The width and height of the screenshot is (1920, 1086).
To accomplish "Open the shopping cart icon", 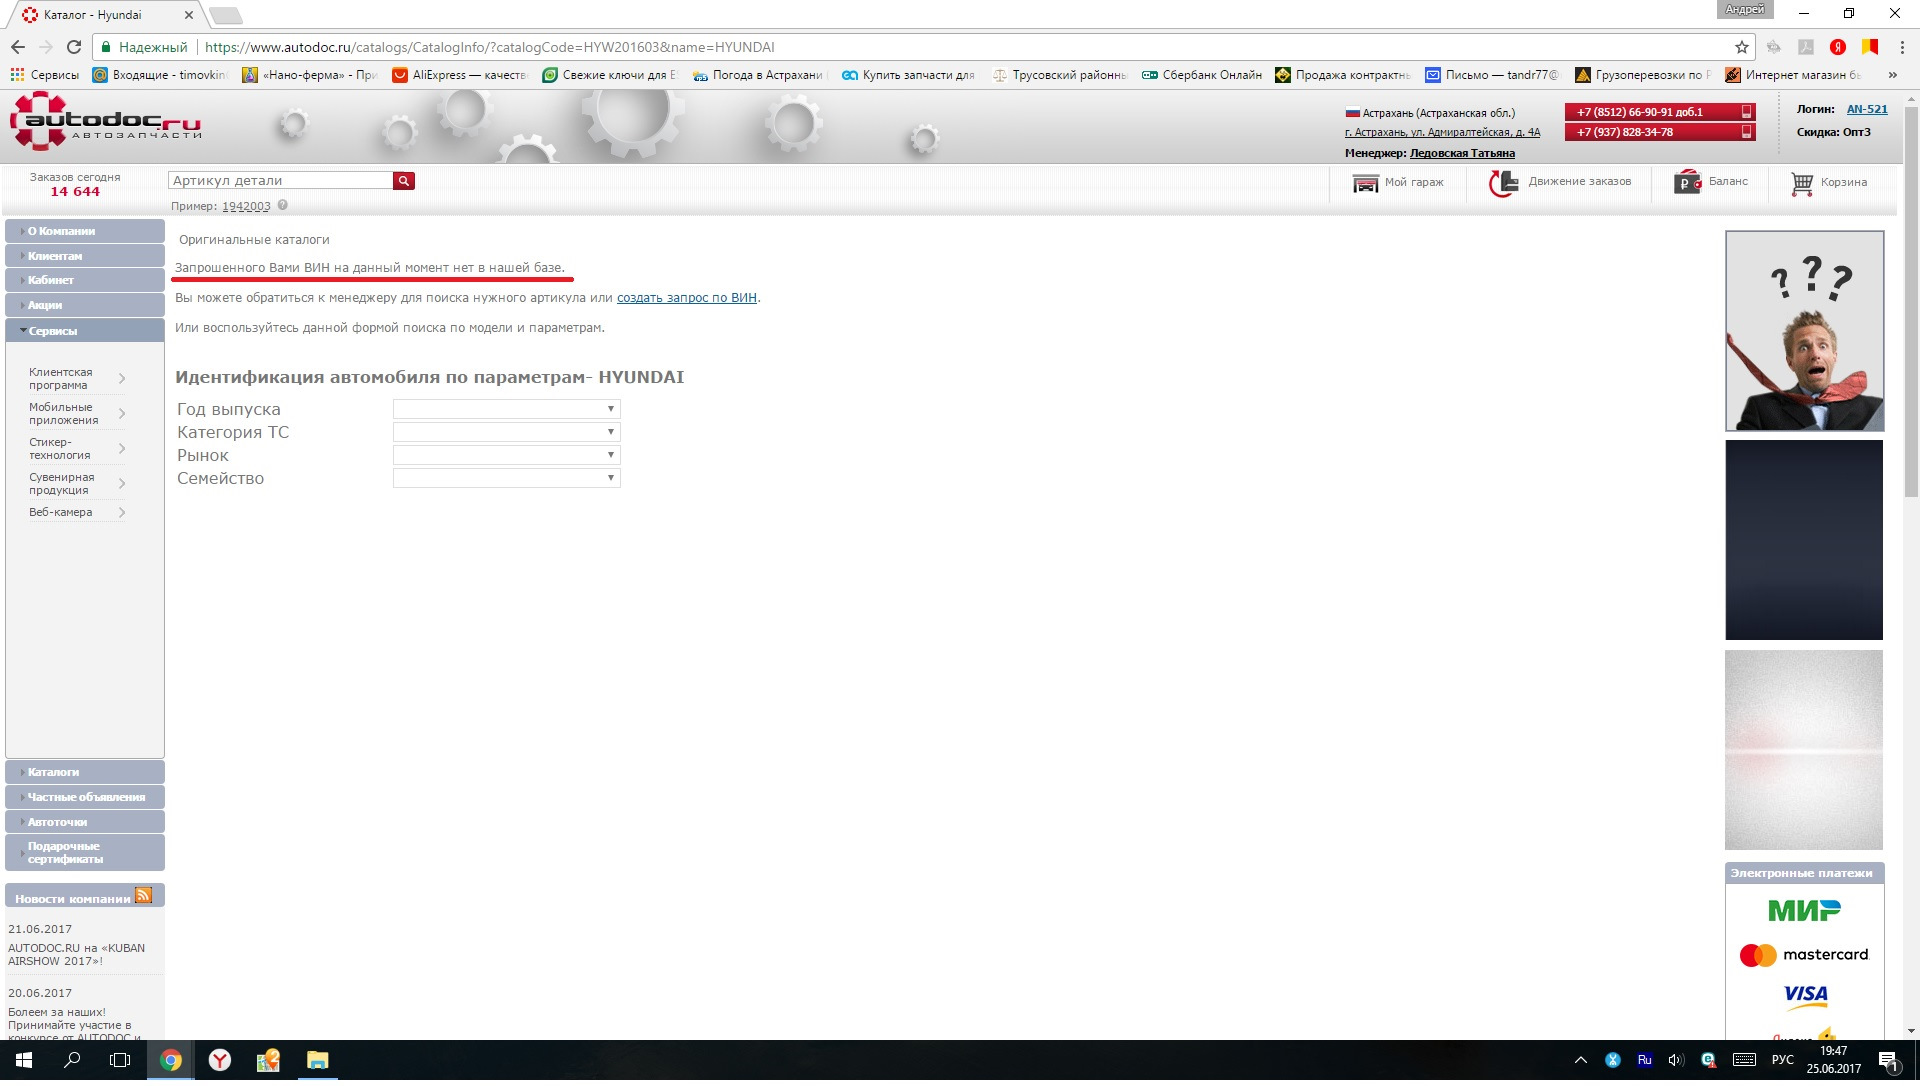I will tap(1801, 183).
